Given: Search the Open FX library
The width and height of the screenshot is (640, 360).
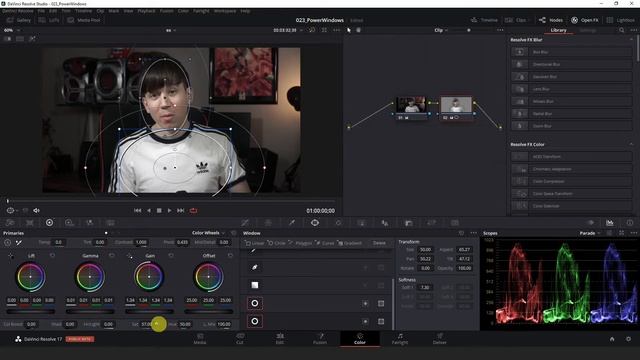Looking at the screenshot, I should click(621, 30).
